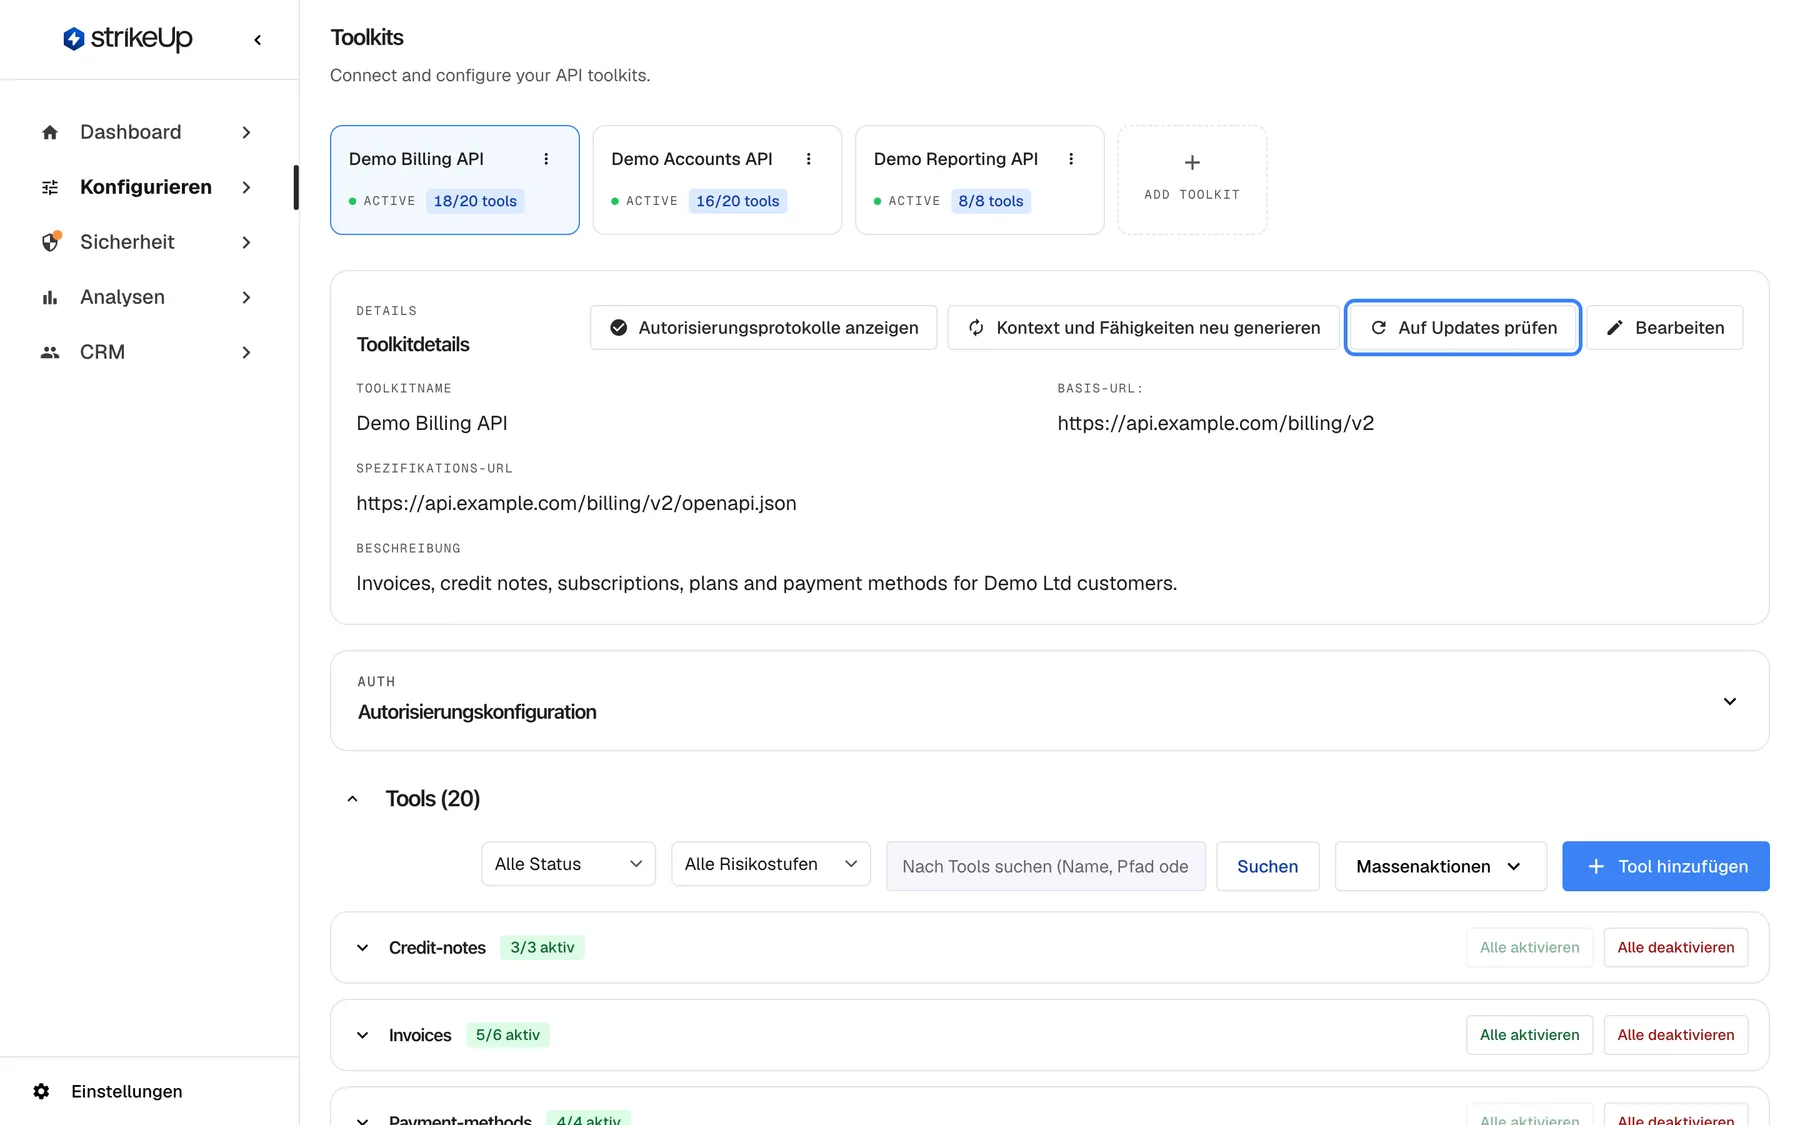Click the strikeUp logo

coord(128,39)
